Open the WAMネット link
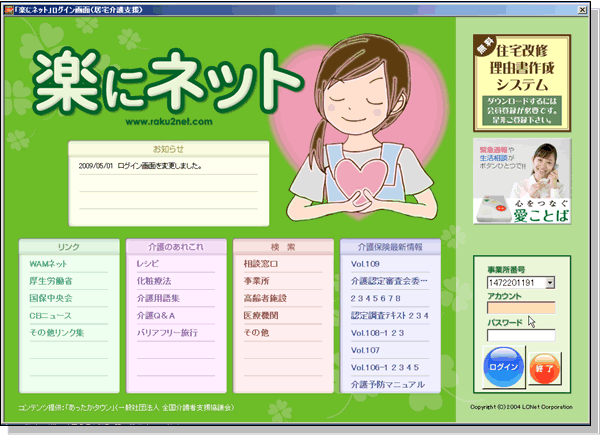Image resolution: width=601 pixels, height=435 pixels. (48, 264)
